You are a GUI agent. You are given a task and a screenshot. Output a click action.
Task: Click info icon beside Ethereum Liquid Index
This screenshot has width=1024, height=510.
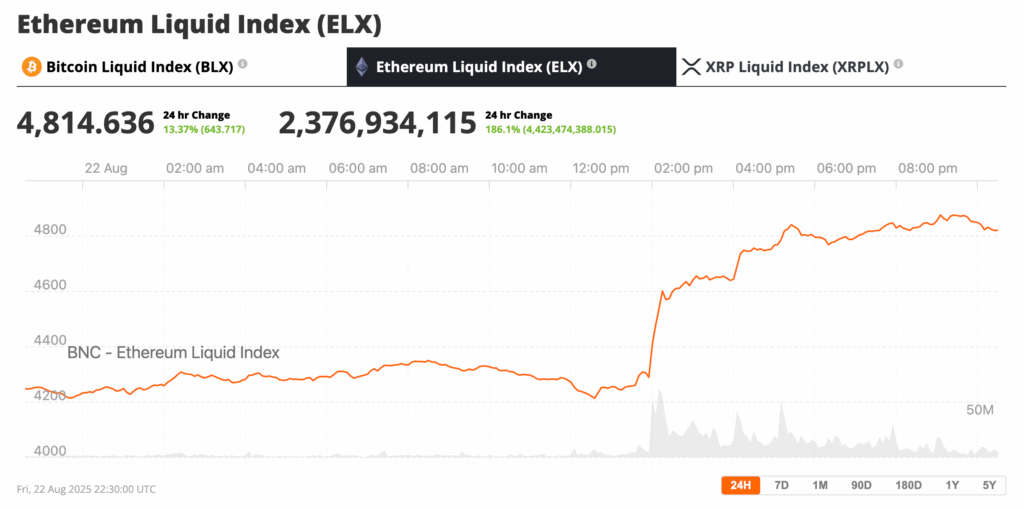[592, 65]
